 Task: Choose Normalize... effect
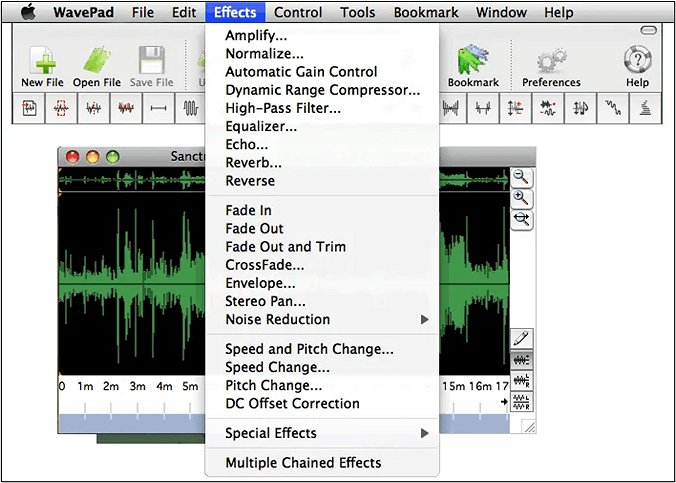click(322, 53)
